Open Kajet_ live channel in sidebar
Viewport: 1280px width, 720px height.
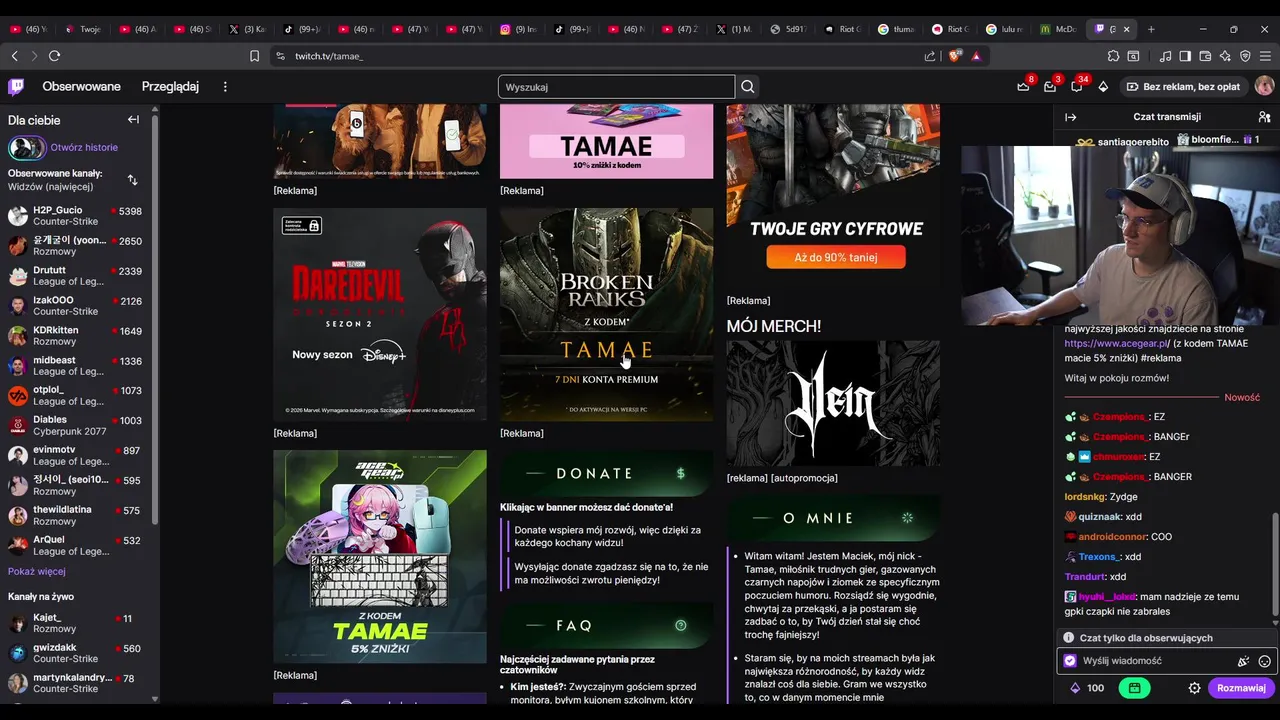75,623
